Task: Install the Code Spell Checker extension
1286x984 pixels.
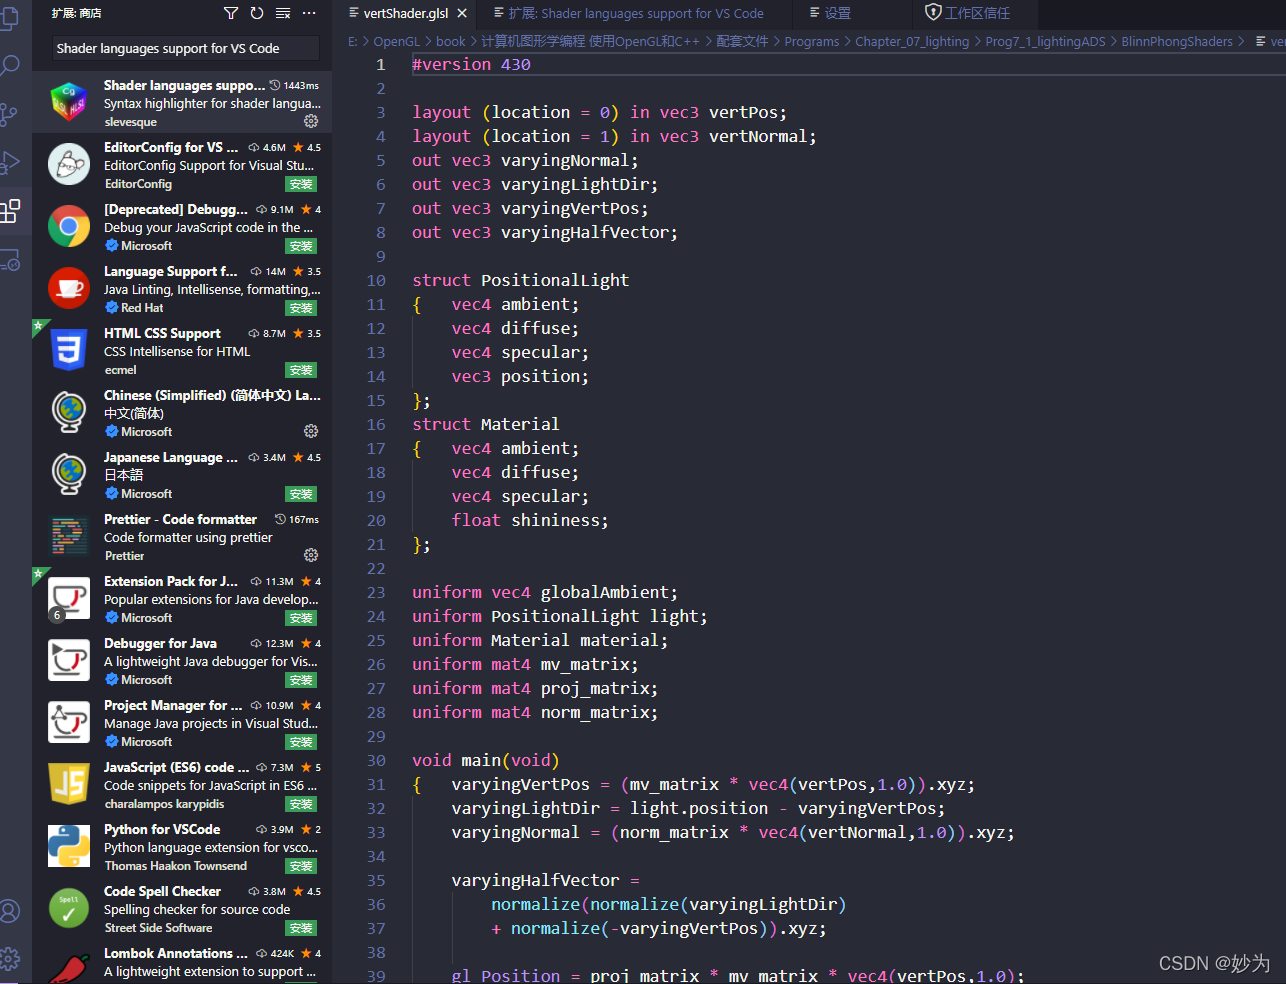Action: click(x=301, y=928)
